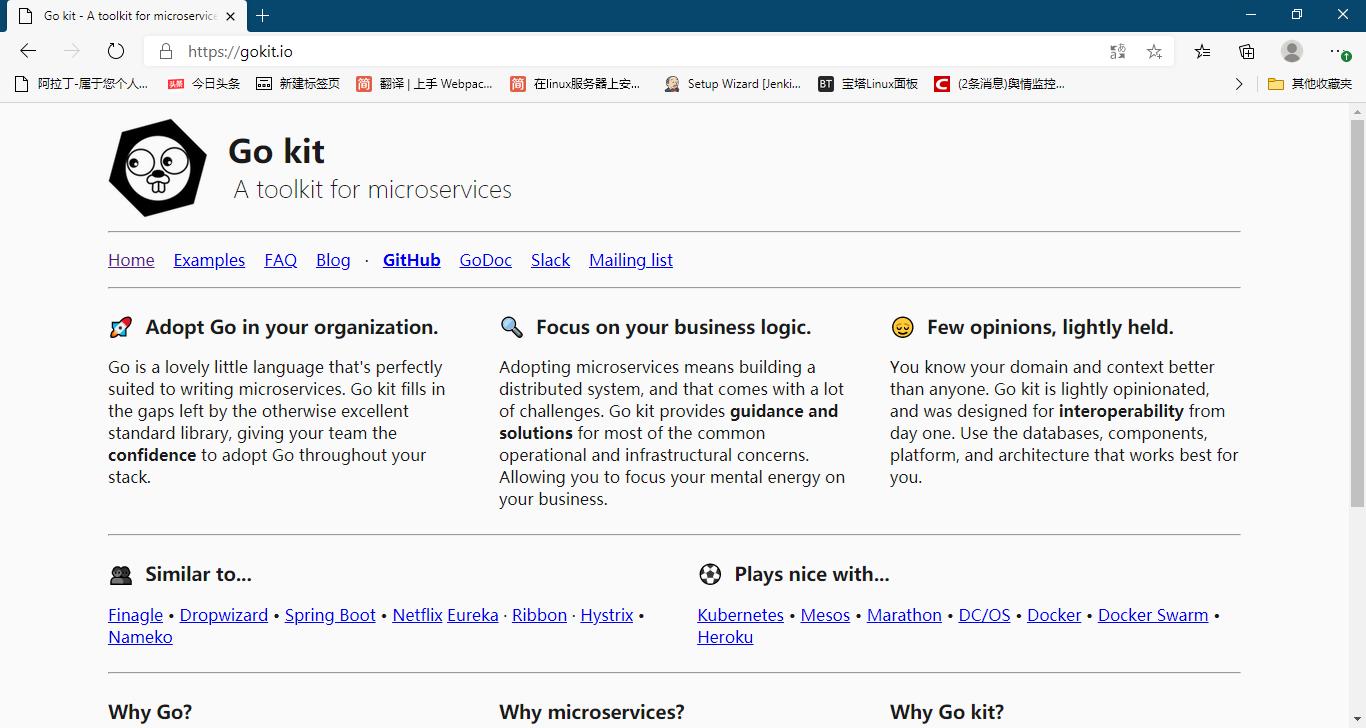Viewport: 1366px width, 728px height.
Task: Open the Kubernetes link
Action: [740, 615]
